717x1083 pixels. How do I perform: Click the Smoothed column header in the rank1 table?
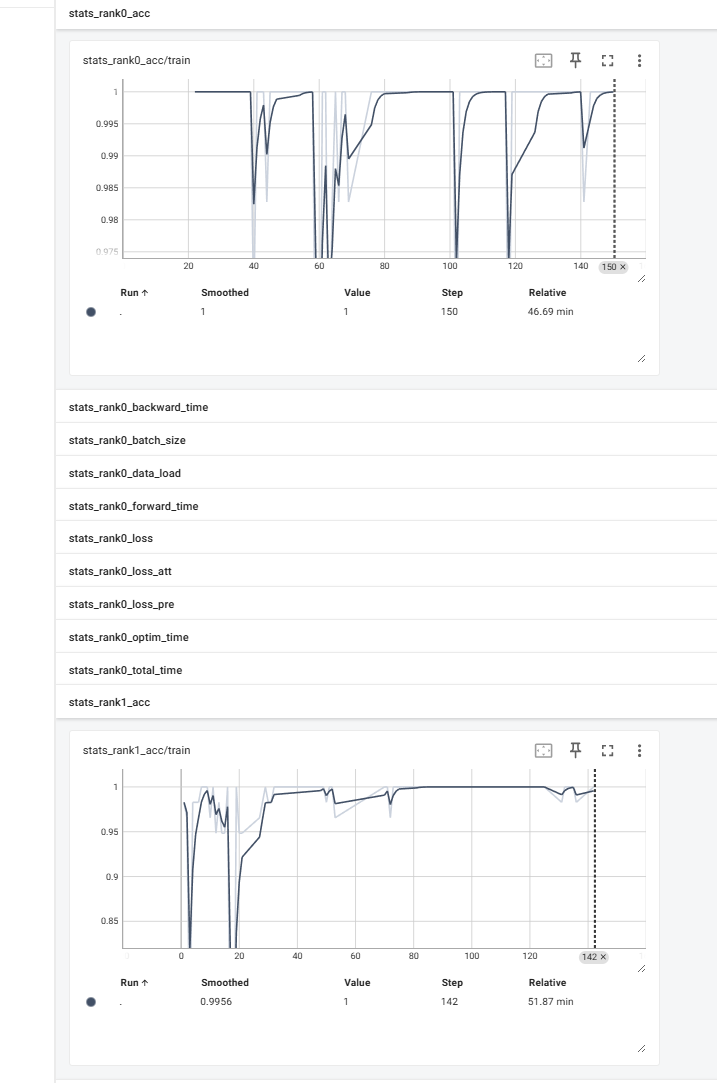point(225,983)
